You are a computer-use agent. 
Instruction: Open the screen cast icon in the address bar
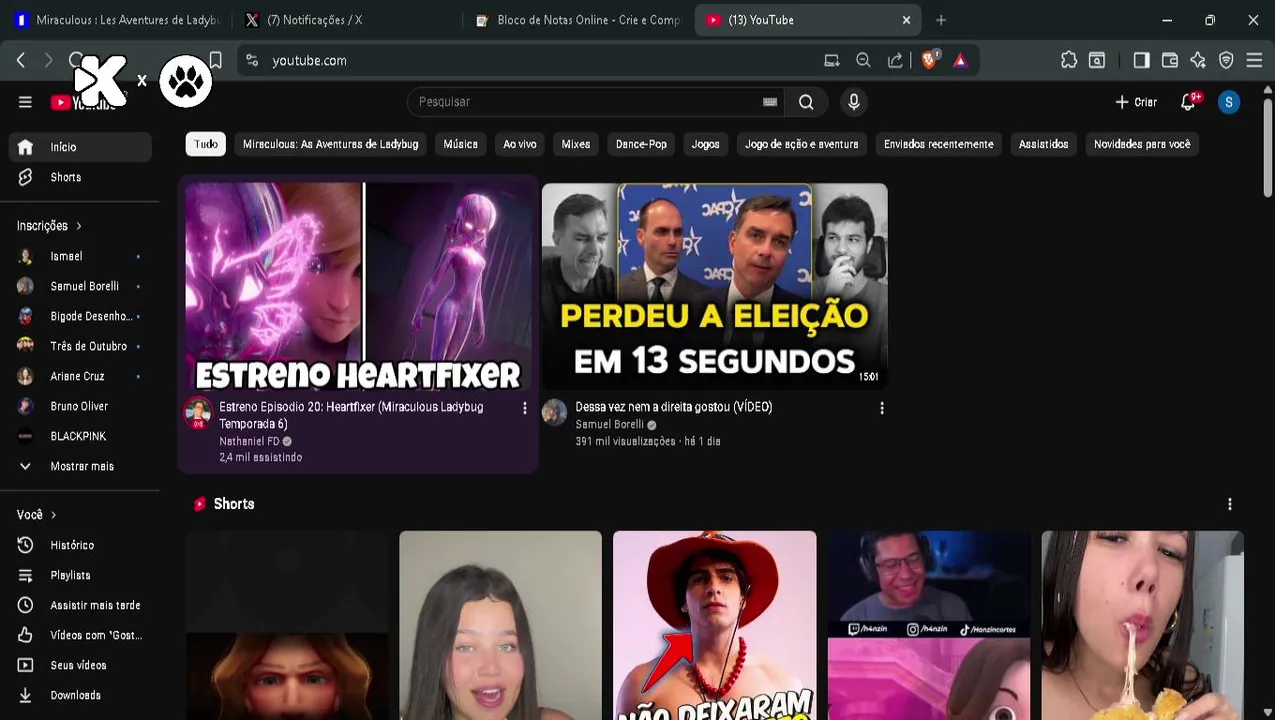[x=831, y=60]
